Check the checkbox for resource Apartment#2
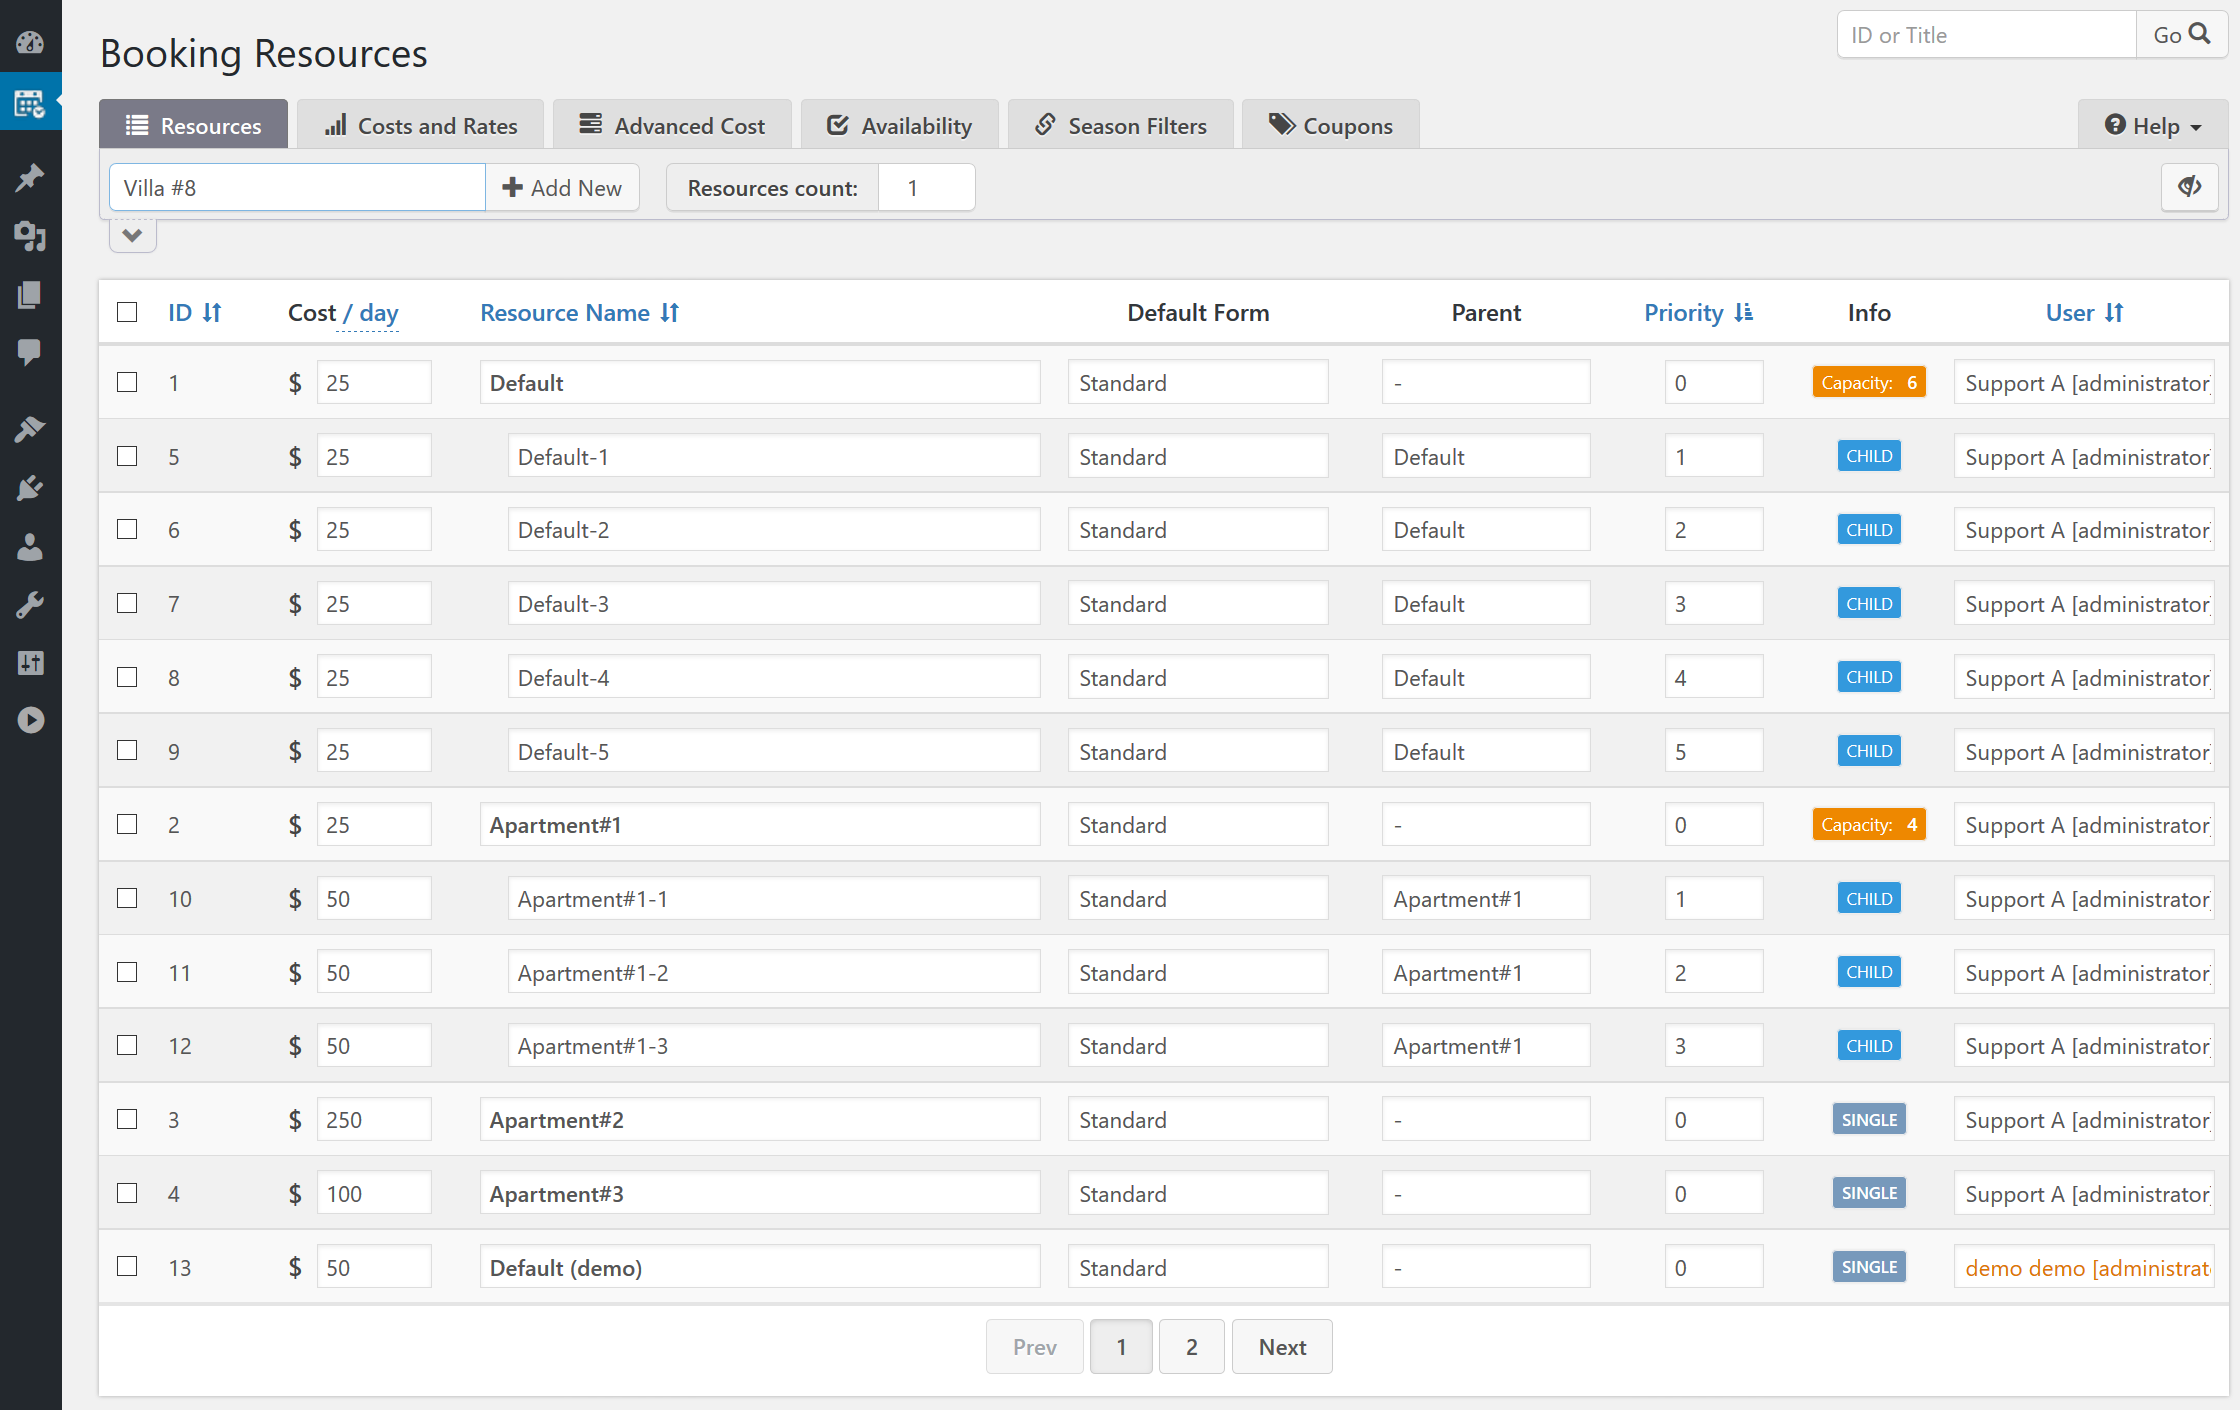Image resolution: width=2240 pixels, height=1410 pixels. [127, 1119]
